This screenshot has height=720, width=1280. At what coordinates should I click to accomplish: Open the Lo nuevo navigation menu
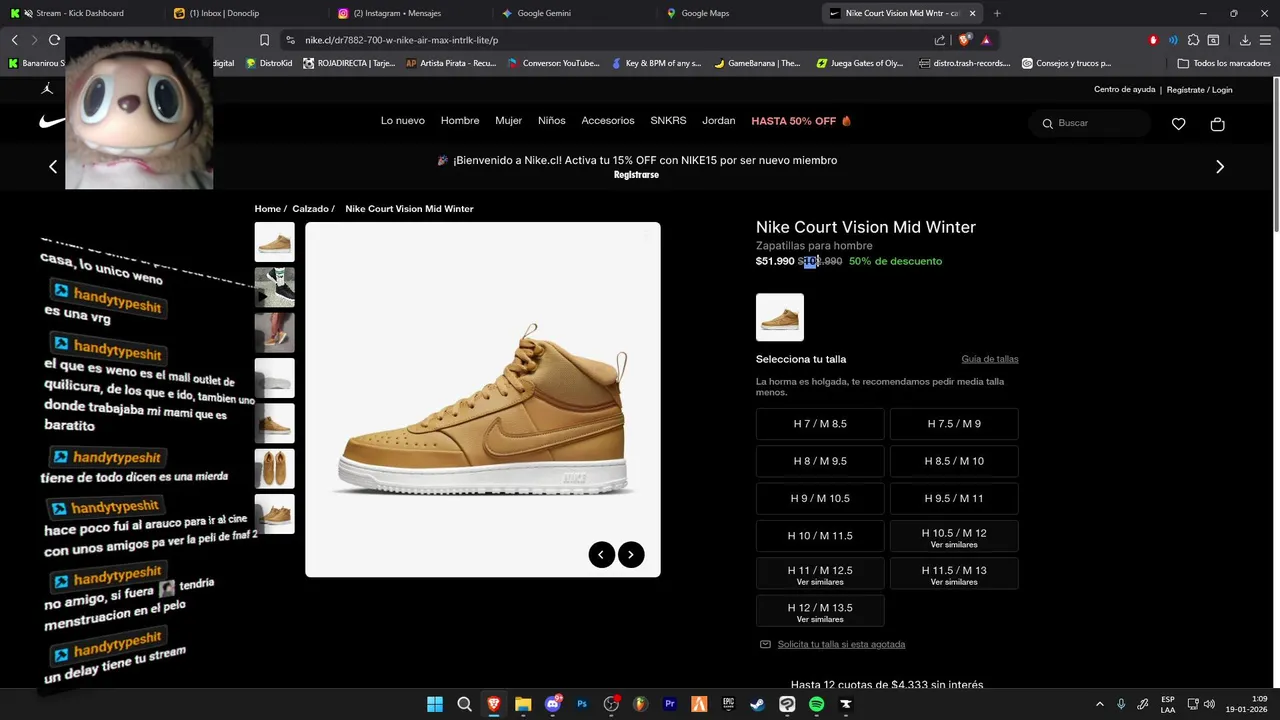coord(403,121)
